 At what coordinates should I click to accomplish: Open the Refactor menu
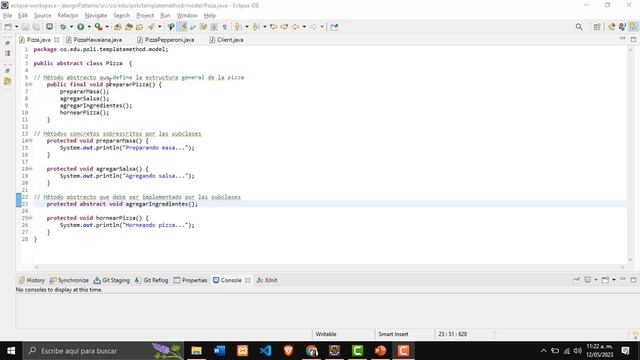(68, 16)
